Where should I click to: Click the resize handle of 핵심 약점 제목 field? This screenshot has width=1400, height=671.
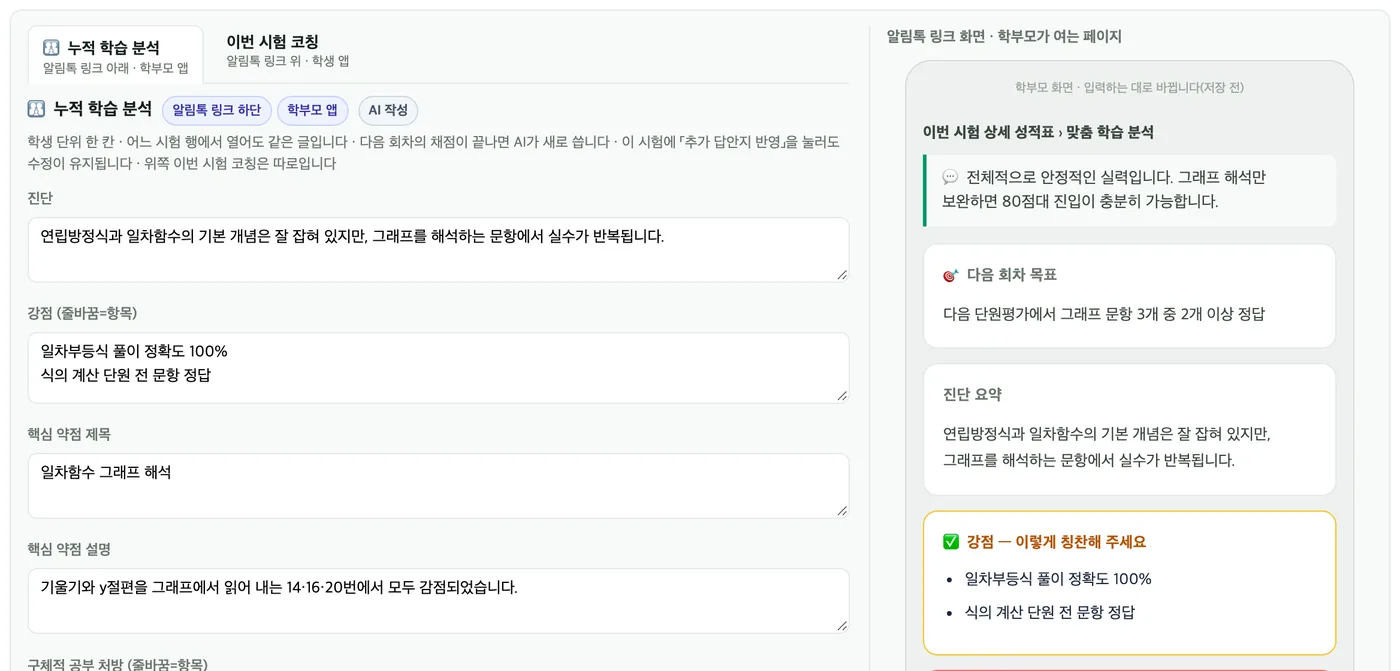click(x=842, y=511)
